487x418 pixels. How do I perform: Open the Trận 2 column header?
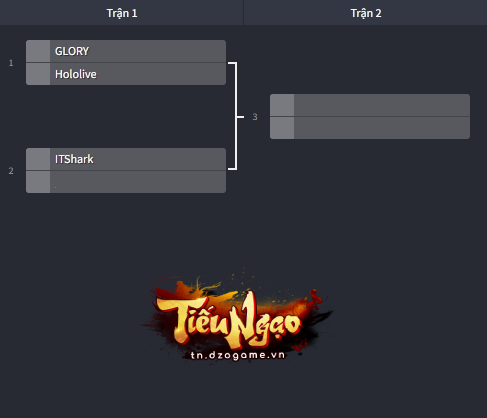point(366,13)
